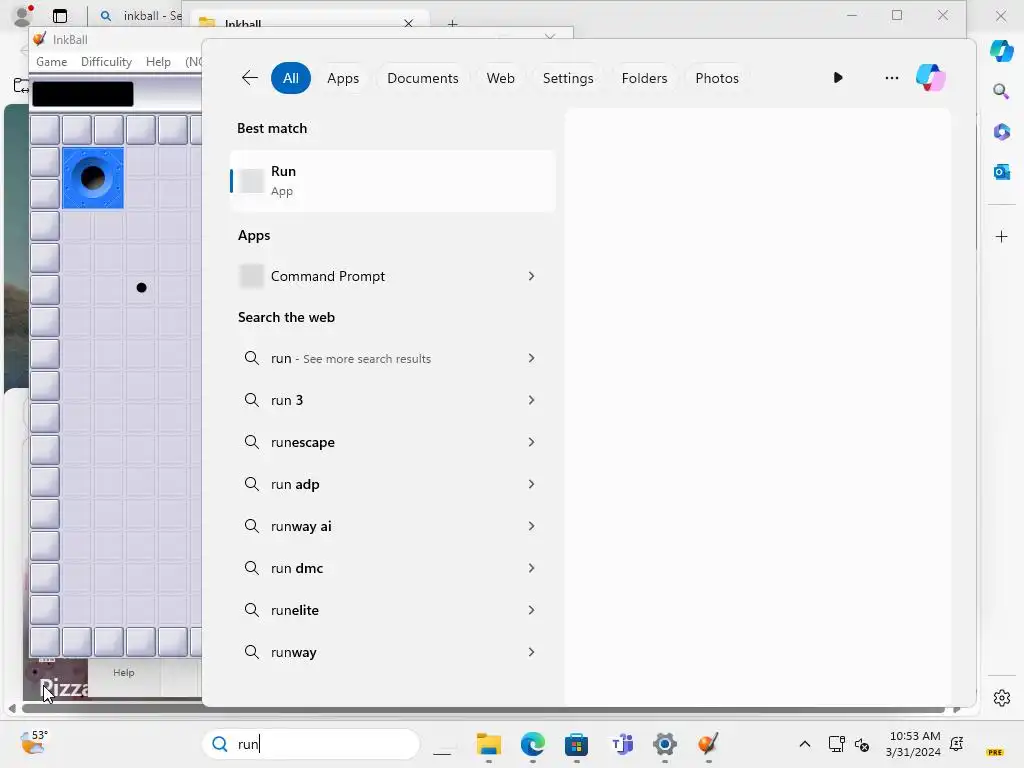Click the Edge sidebar Copilot icon
Viewport: 1024px width, 768px height.
1002,50
